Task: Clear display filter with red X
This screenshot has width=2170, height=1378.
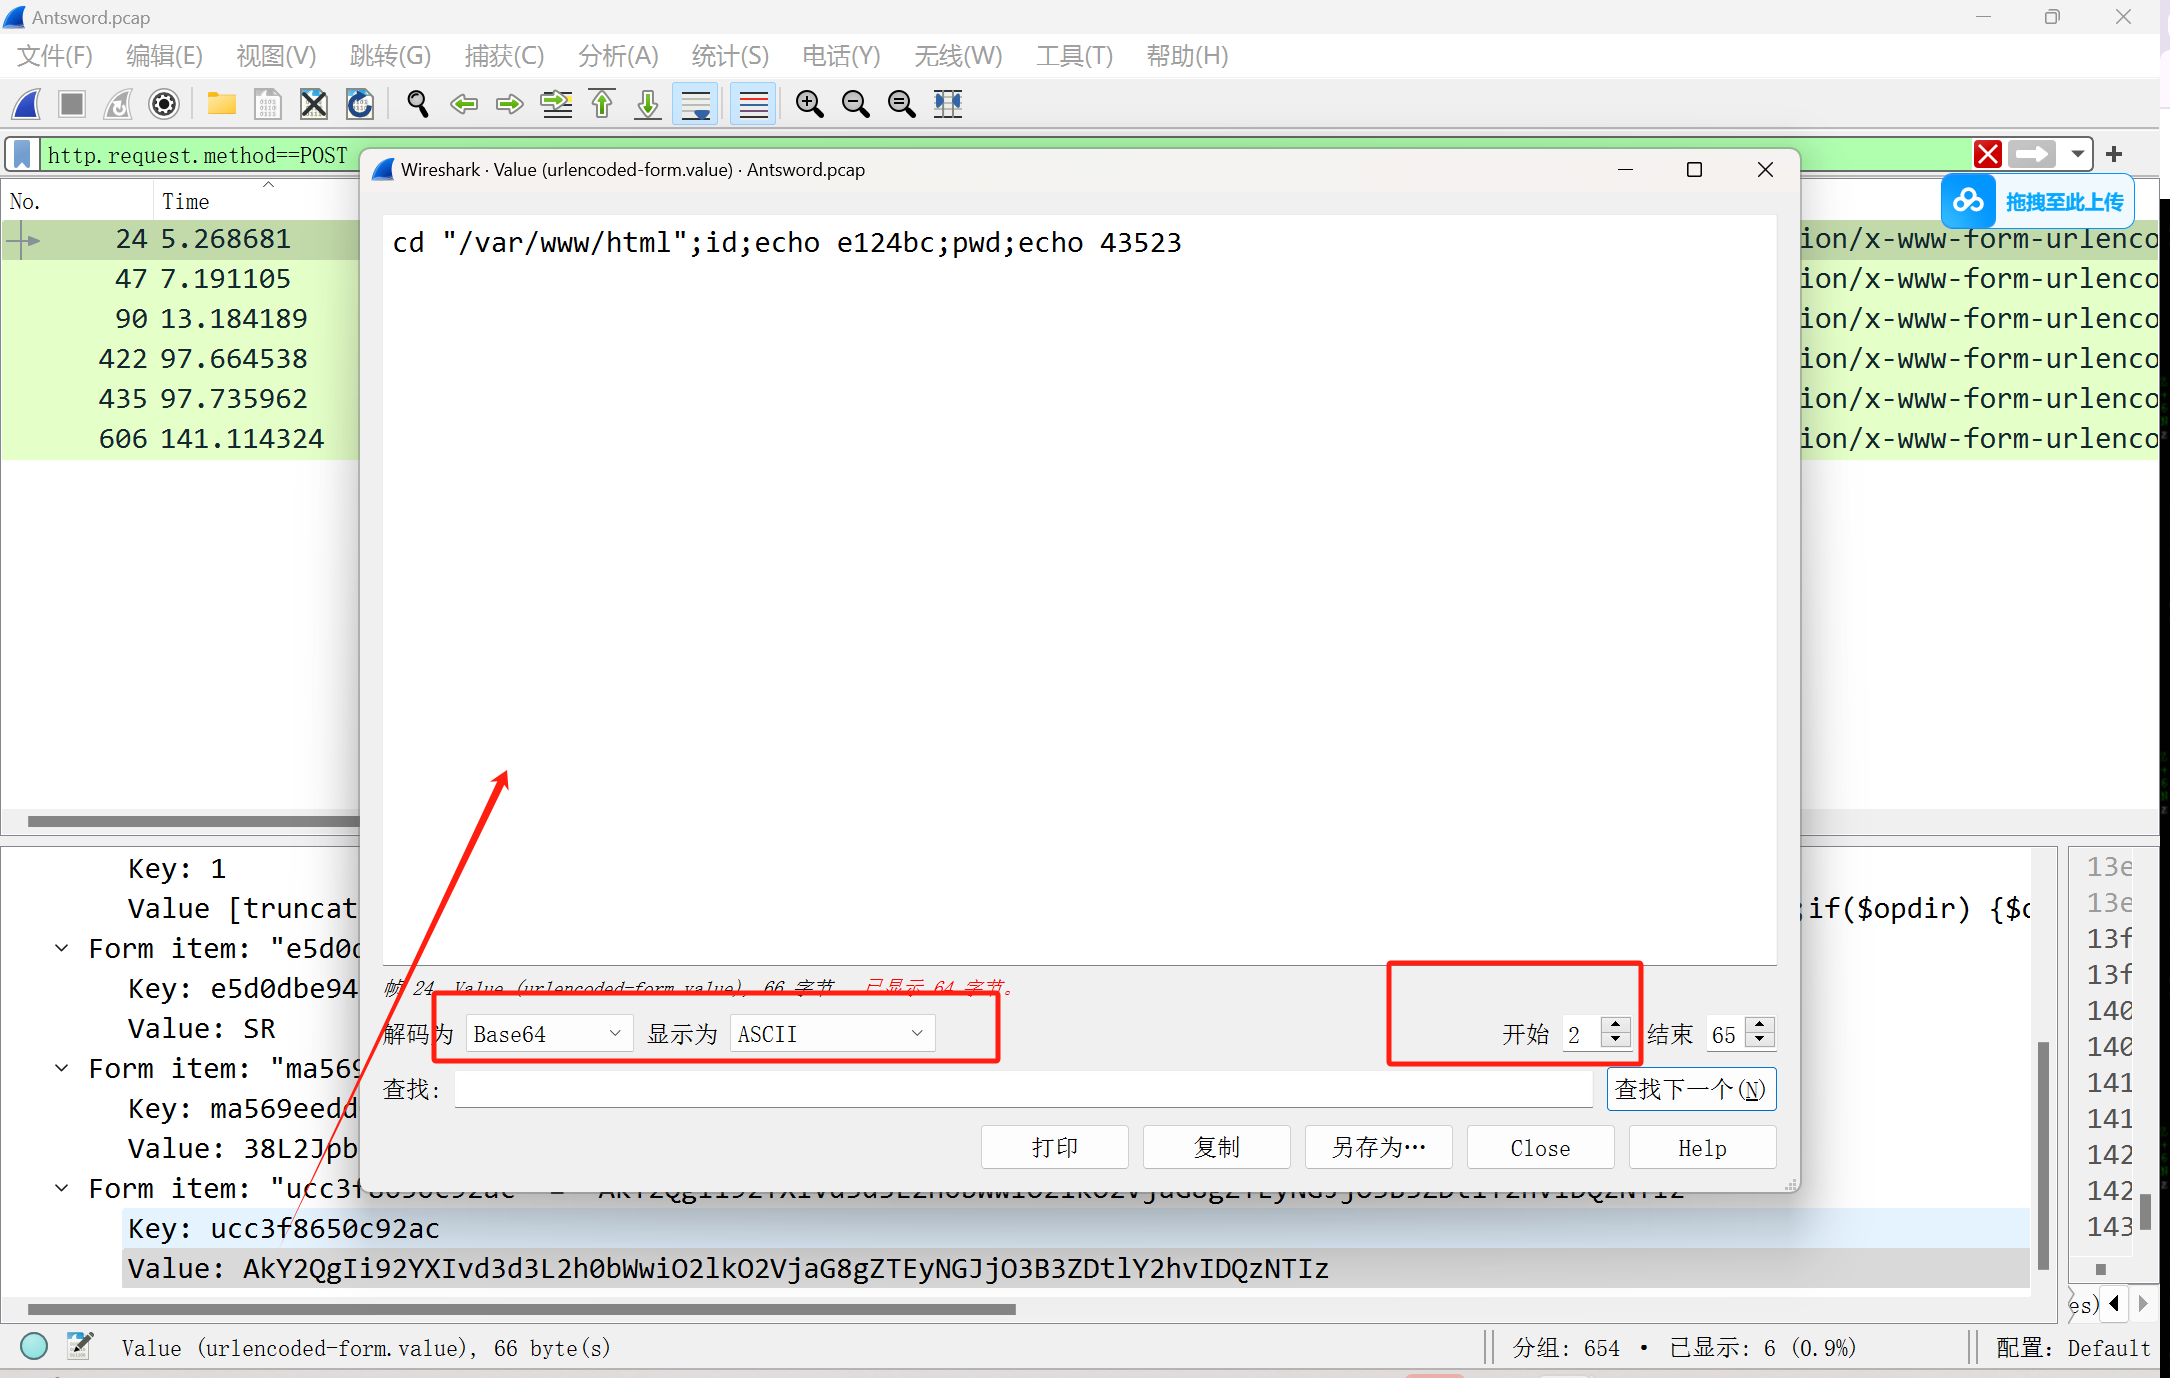Action: [x=1987, y=154]
